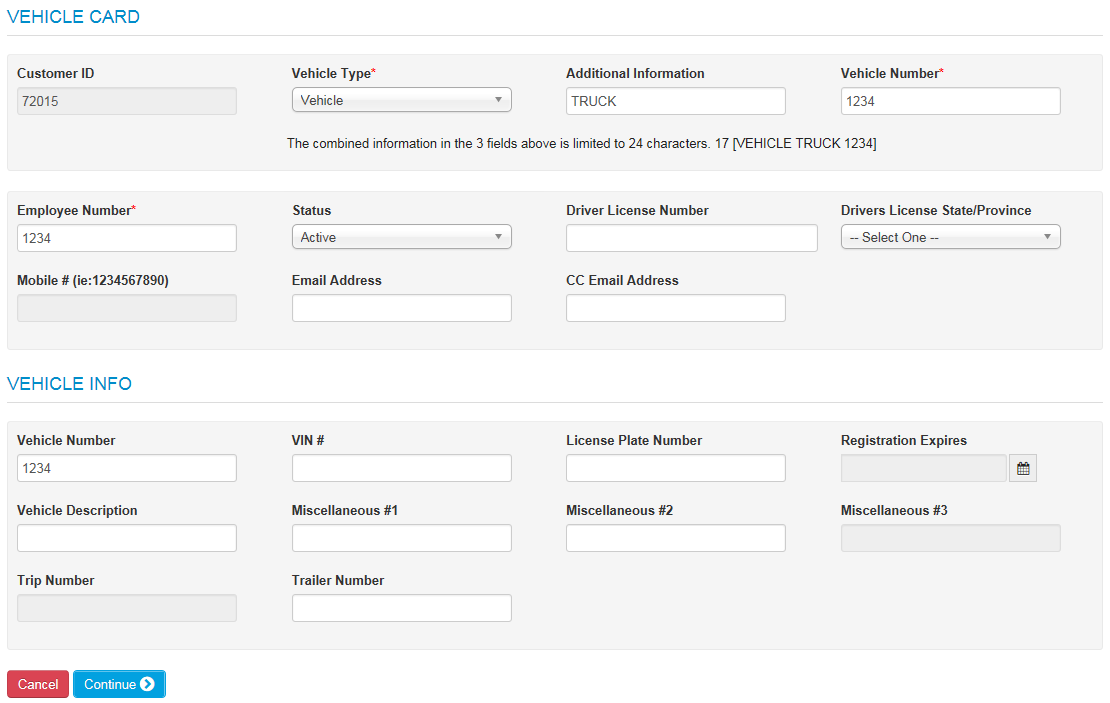The height and width of the screenshot is (703, 1110).
Task: Click the Driver License Number field
Action: [691, 237]
